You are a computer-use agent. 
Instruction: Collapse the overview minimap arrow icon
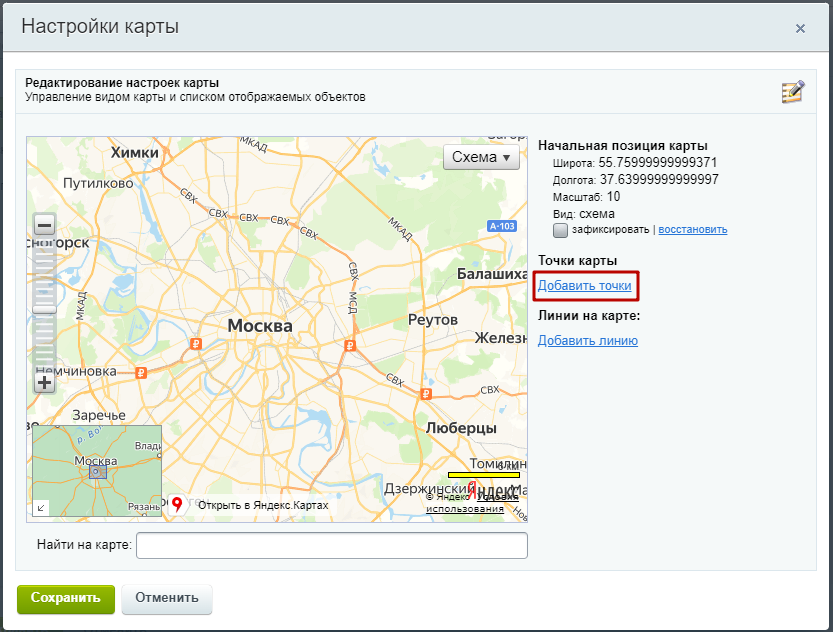(41, 508)
